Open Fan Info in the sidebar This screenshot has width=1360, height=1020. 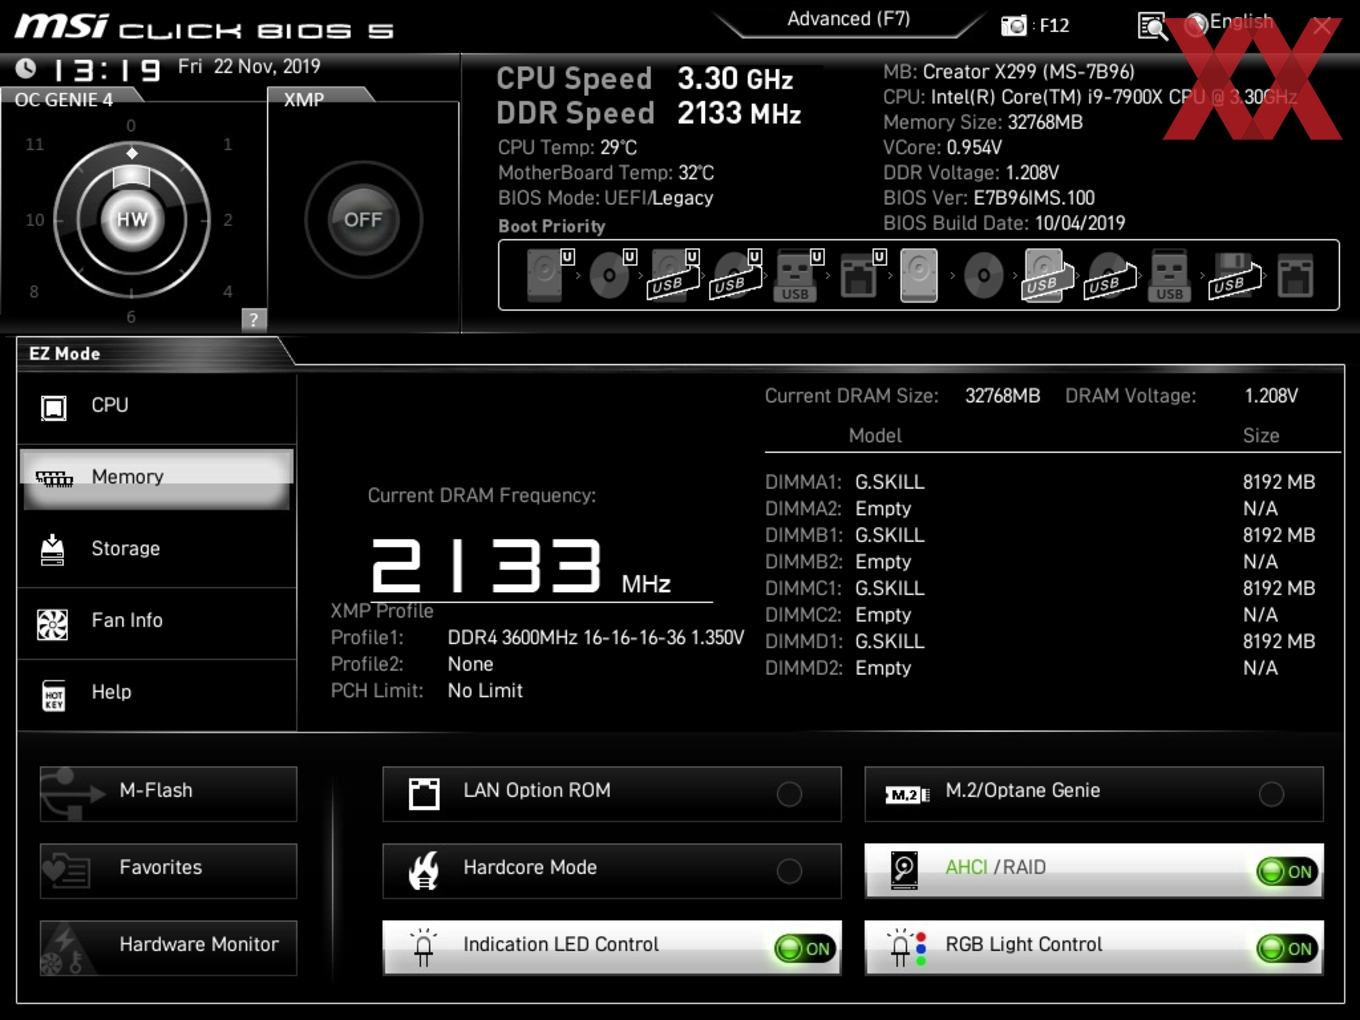coord(157,621)
